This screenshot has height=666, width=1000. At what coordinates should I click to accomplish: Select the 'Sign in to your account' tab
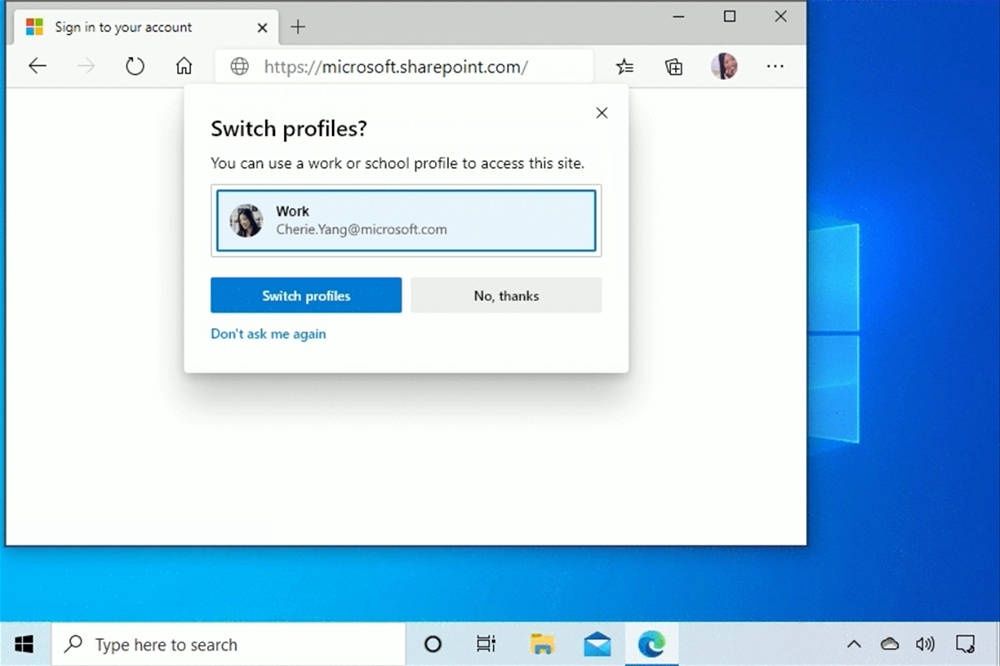click(x=146, y=27)
